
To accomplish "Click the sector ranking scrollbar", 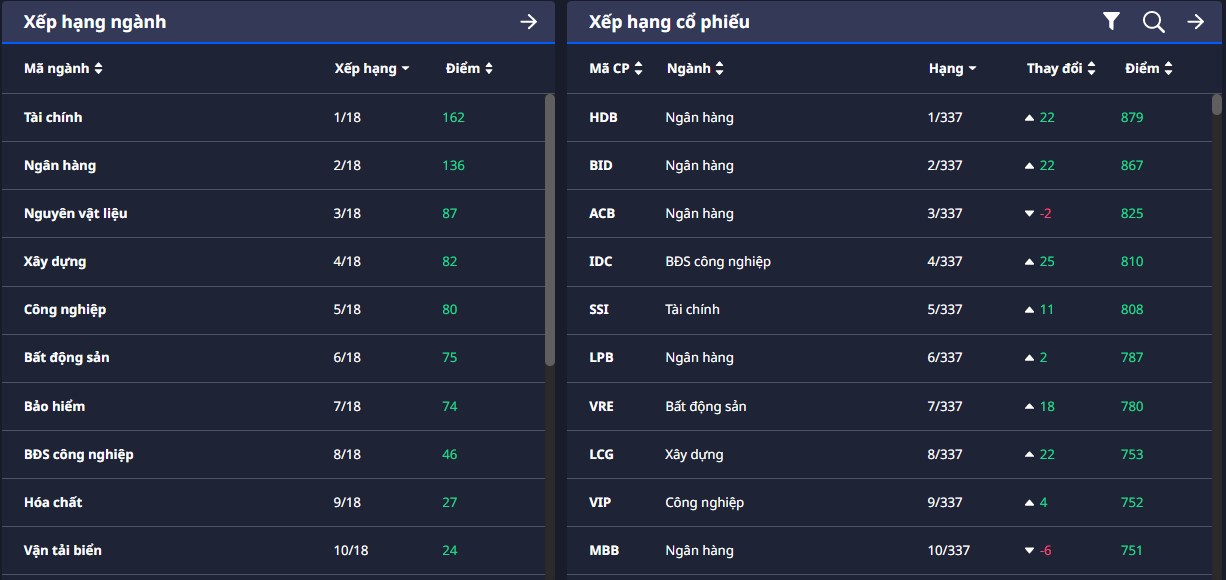I will click(x=549, y=230).
